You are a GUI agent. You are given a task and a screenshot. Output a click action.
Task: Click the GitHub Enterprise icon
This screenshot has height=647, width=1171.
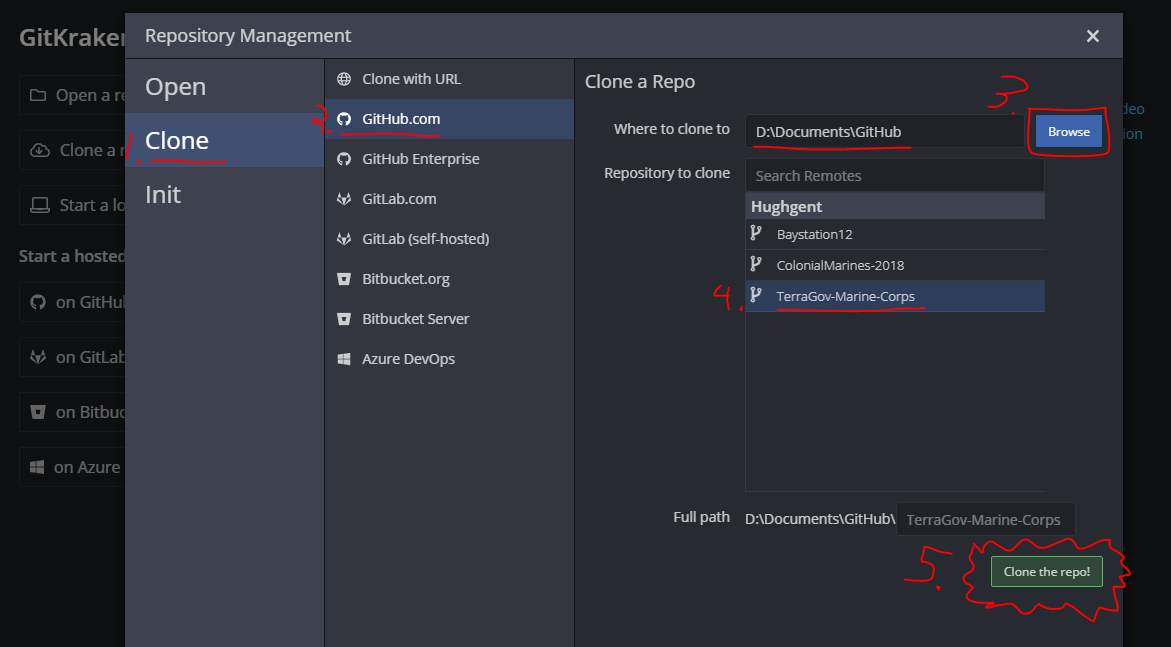(x=344, y=159)
